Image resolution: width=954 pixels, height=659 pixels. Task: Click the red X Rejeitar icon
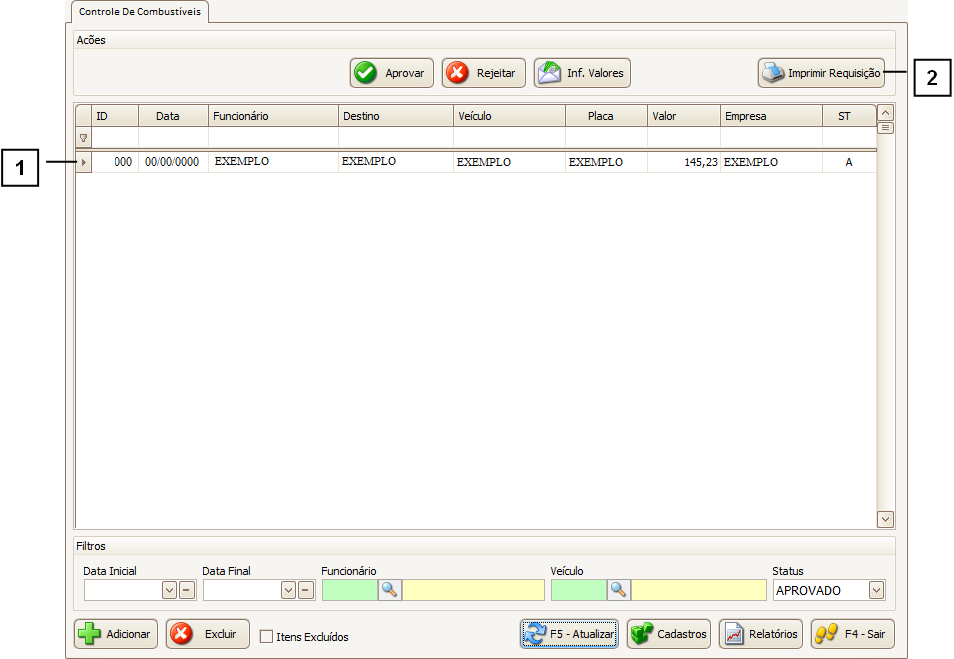(x=457, y=73)
